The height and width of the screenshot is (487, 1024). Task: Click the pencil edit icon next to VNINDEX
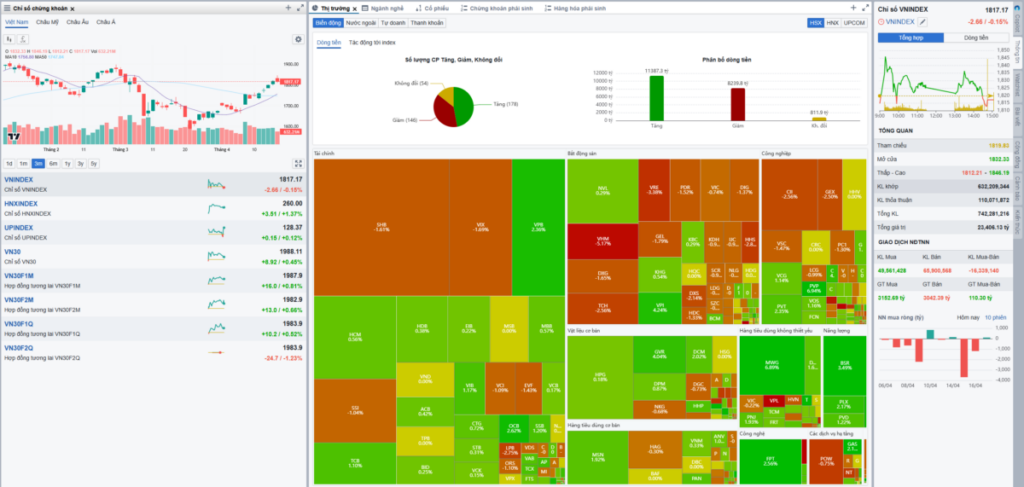923,20
